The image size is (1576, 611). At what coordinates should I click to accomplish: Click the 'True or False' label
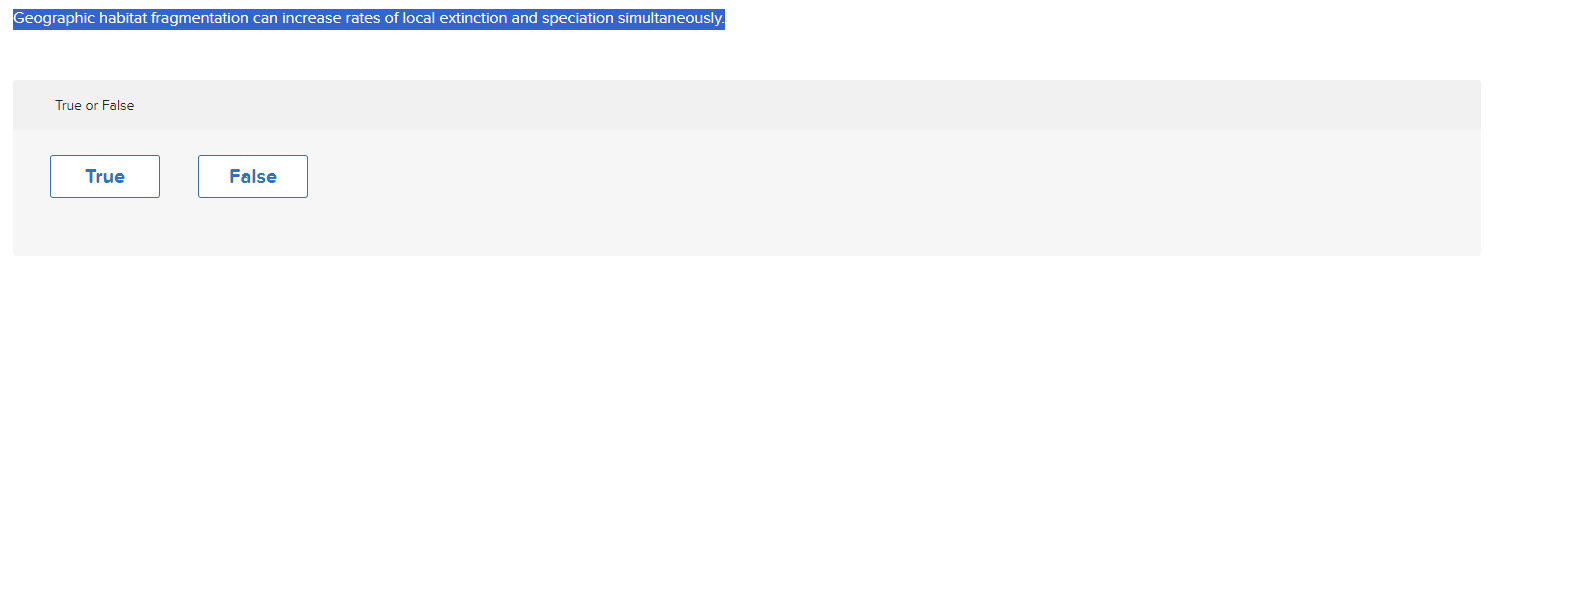coord(94,105)
